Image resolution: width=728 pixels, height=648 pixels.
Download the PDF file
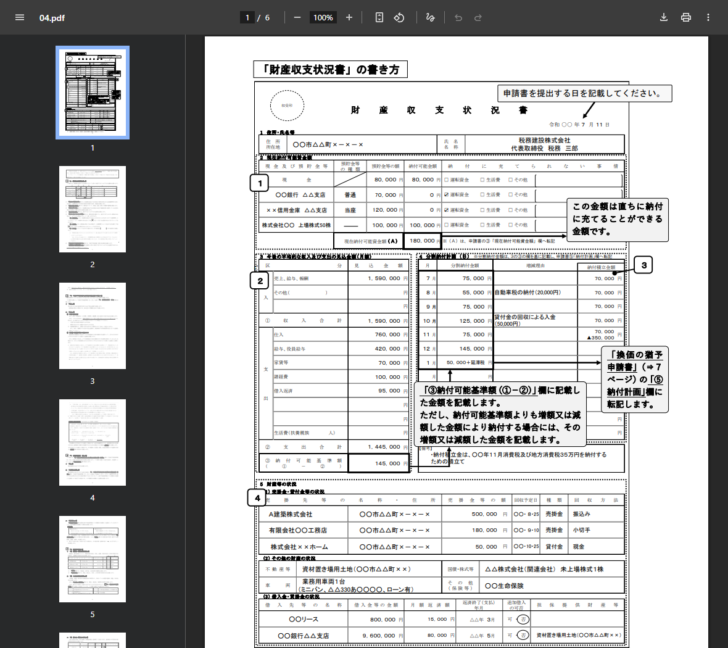tap(663, 18)
